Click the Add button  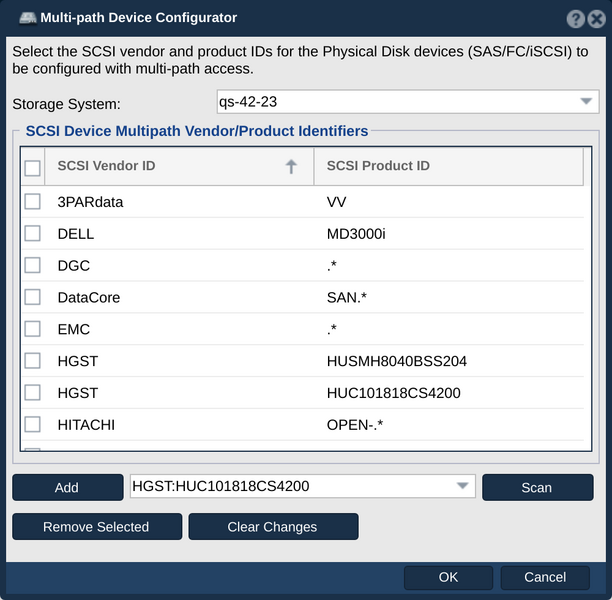tap(68, 488)
